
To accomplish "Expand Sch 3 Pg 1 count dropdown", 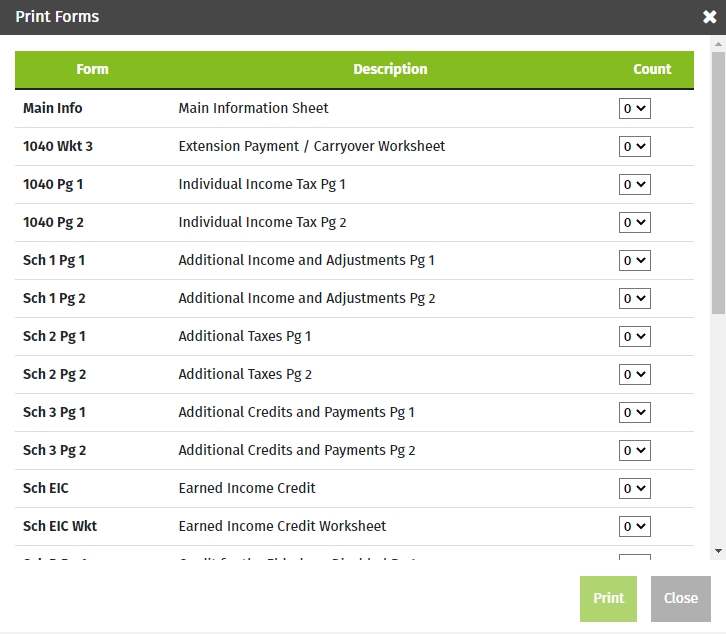I will pos(634,412).
